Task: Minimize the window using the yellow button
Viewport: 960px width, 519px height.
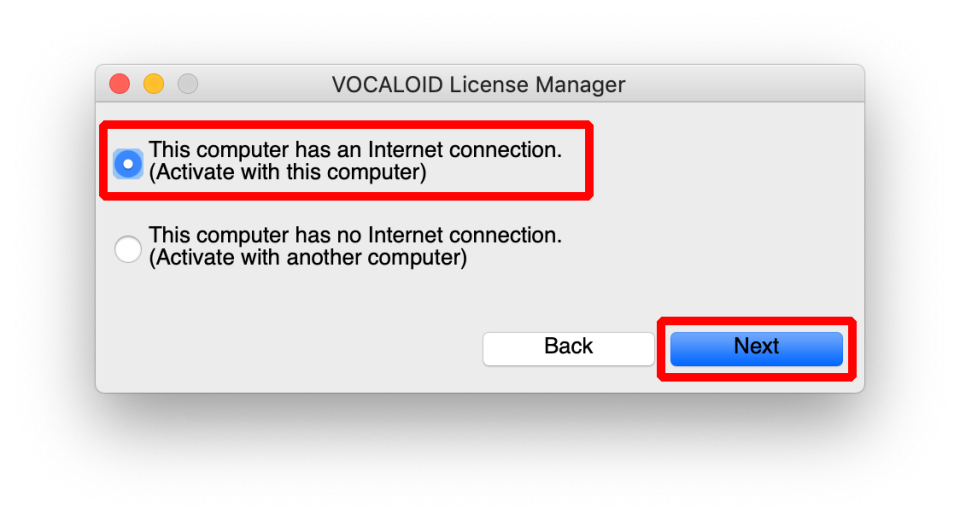Action: coord(153,85)
